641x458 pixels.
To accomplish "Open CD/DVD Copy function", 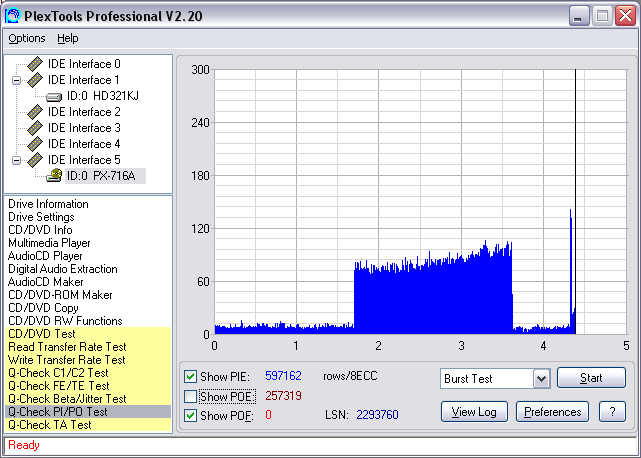I will tap(43, 308).
